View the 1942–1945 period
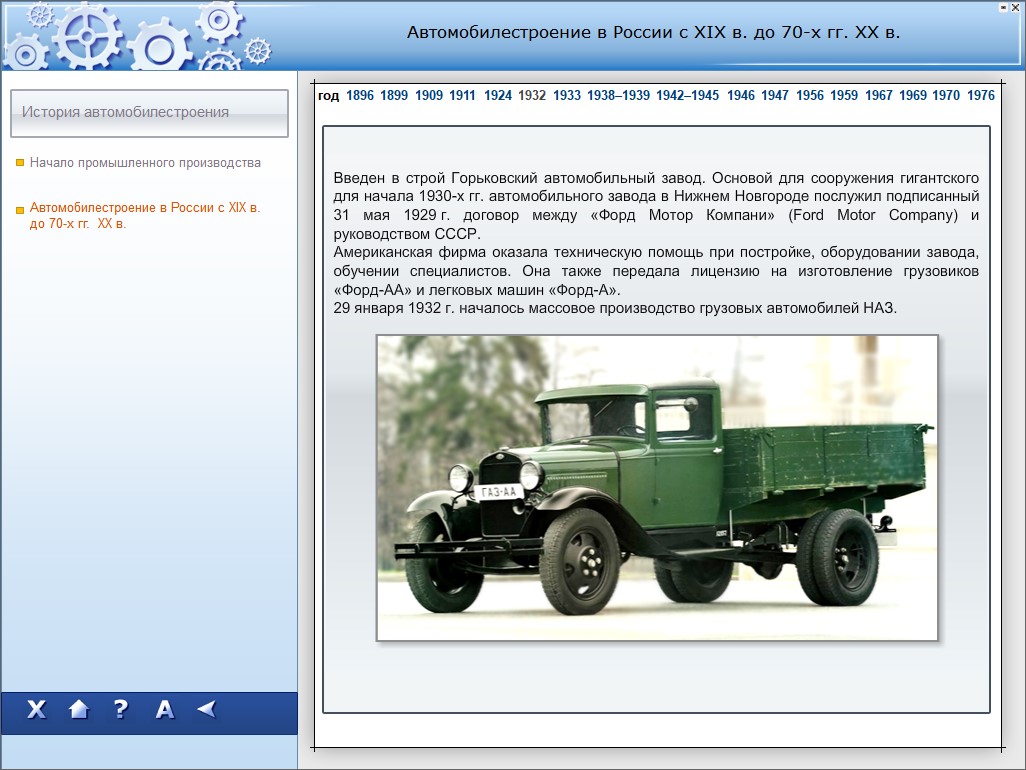Image resolution: width=1026 pixels, height=770 pixels. [688, 96]
